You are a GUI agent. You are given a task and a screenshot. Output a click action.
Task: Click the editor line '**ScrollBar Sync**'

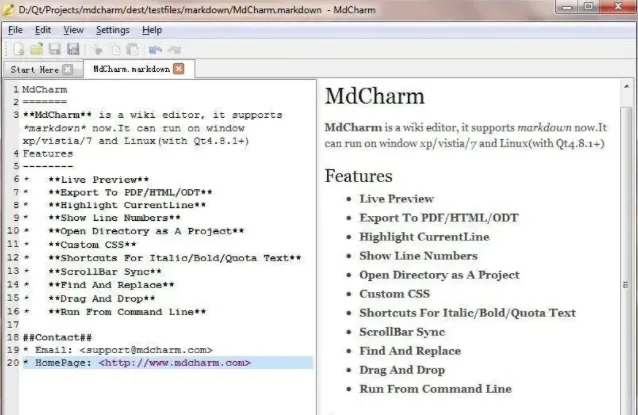[105, 271]
